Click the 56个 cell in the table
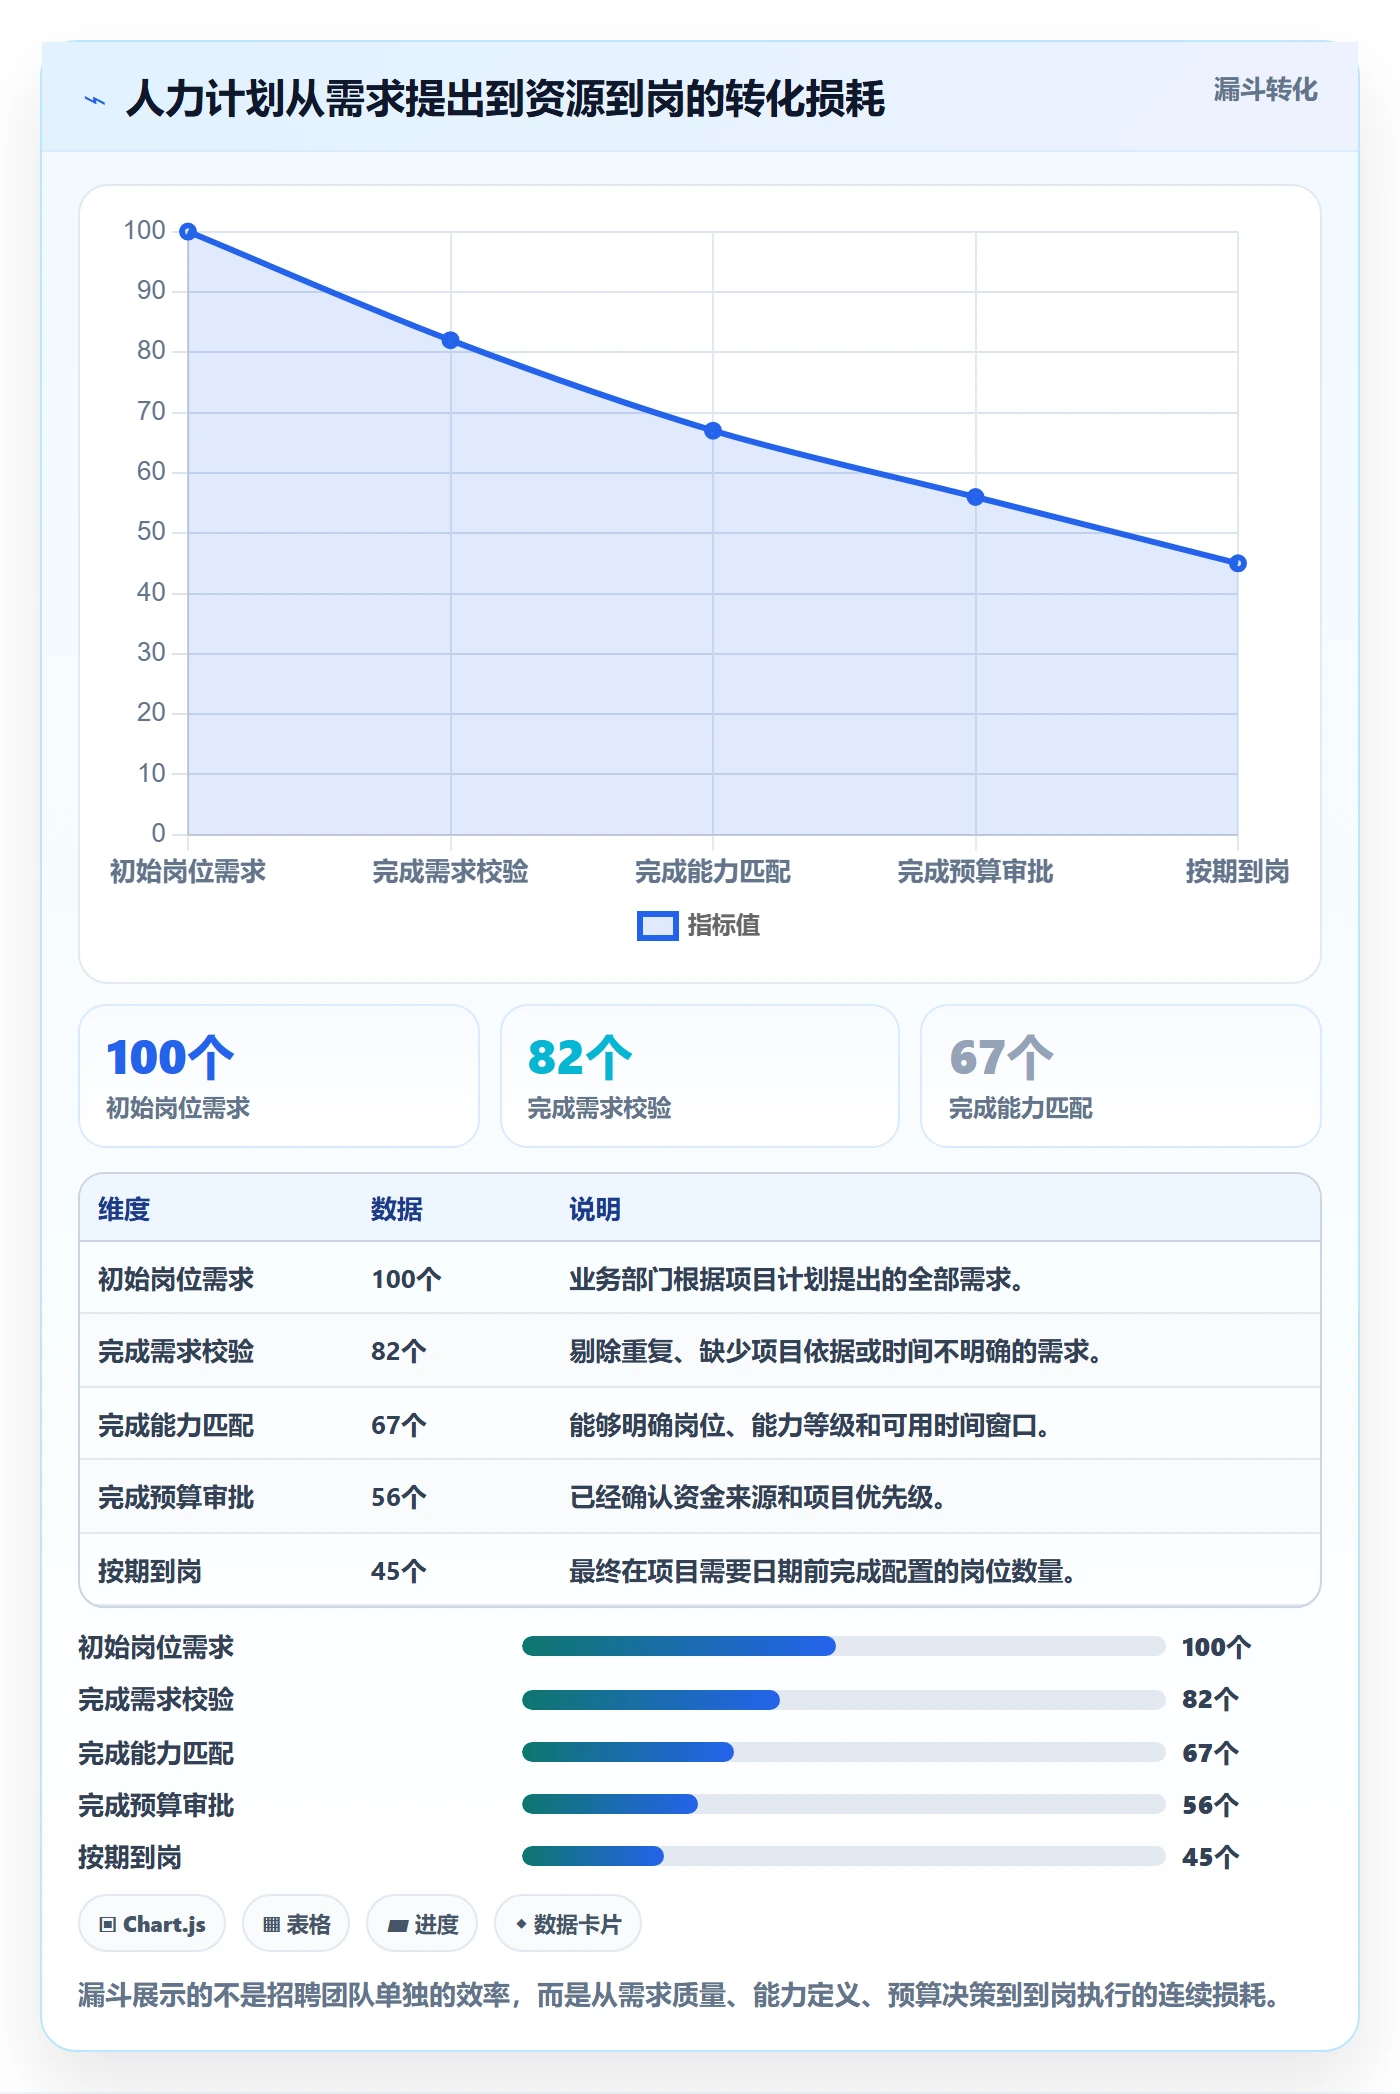The height and width of the screenshot is (2094, 1400). (x=399, y=1497)
